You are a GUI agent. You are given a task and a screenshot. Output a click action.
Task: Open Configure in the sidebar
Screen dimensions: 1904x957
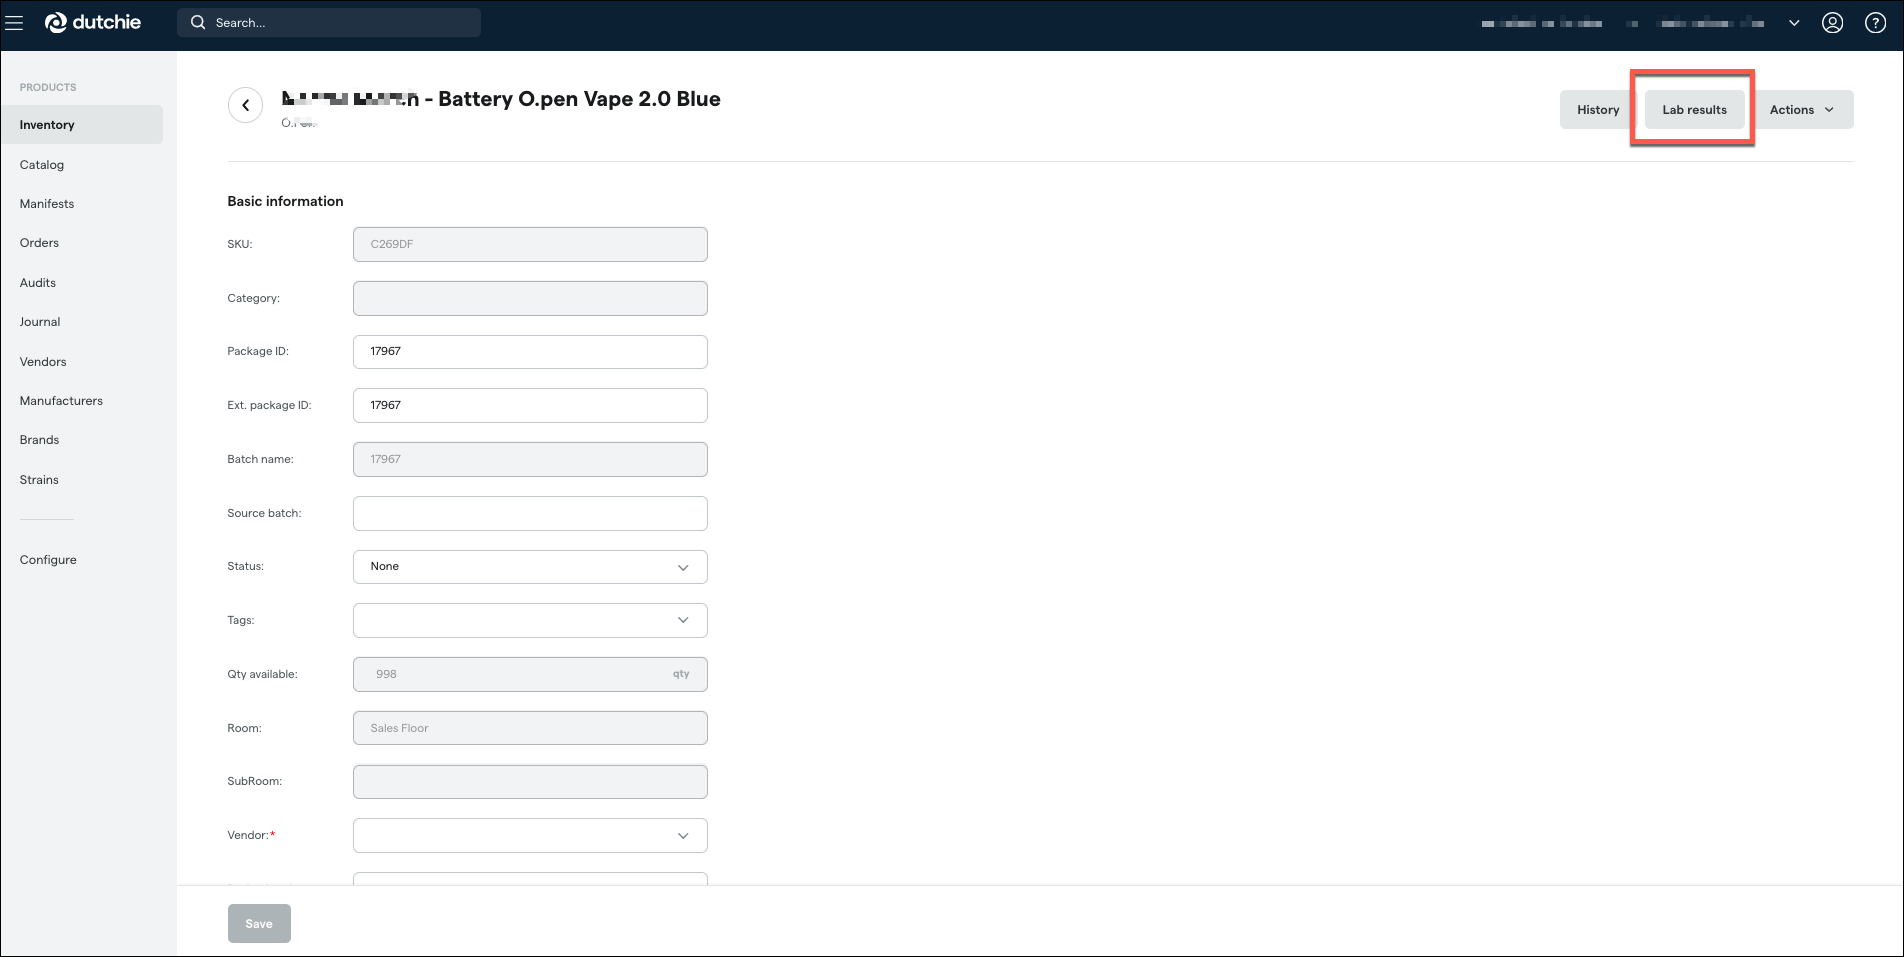coord(48,560)
